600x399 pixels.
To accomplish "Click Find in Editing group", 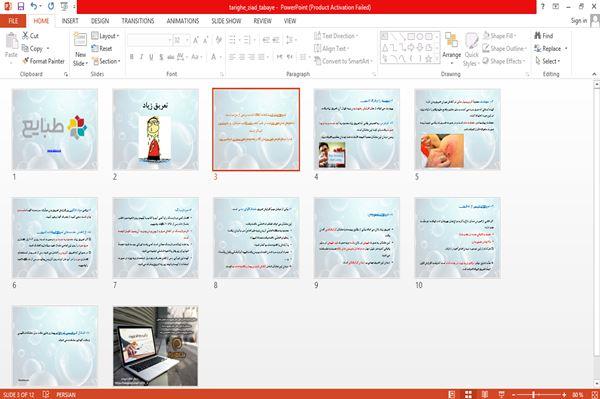I will (544, 36).
